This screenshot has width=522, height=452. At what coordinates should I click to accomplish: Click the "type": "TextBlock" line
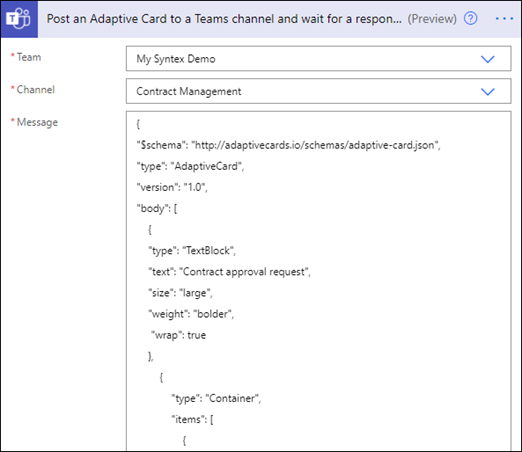coord(192,251)
